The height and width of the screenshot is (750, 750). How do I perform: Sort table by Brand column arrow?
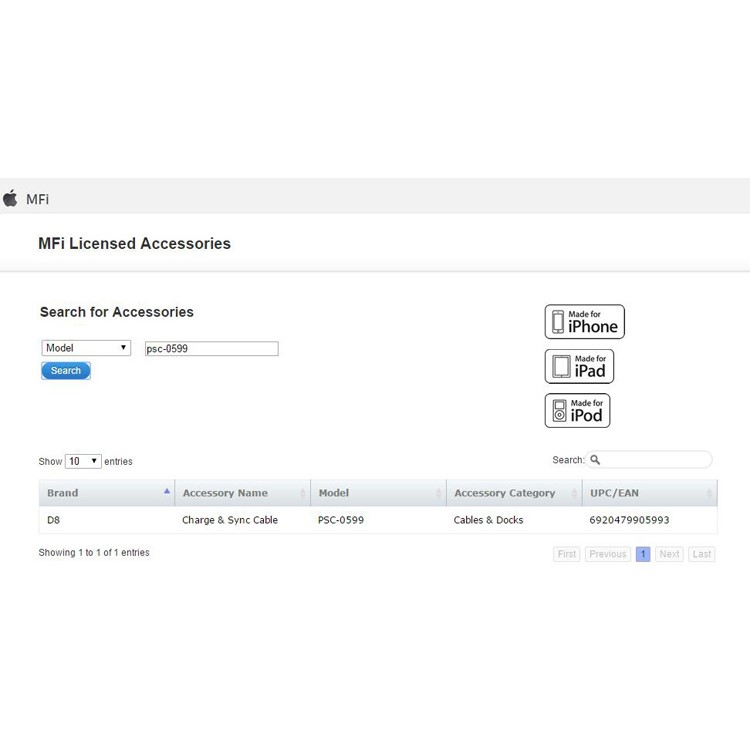click(166, 491)
